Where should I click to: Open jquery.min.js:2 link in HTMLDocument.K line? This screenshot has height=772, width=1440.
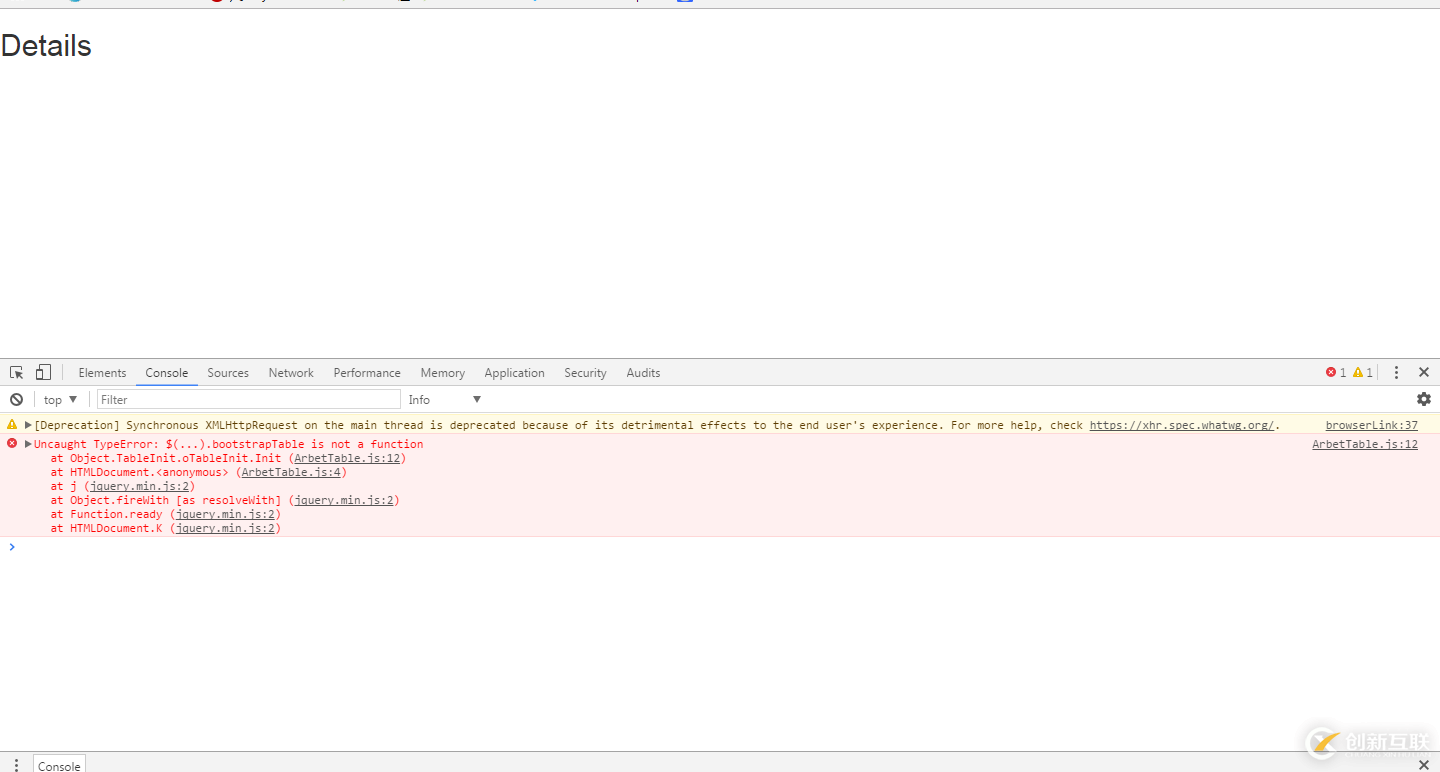tap(225, 528)
